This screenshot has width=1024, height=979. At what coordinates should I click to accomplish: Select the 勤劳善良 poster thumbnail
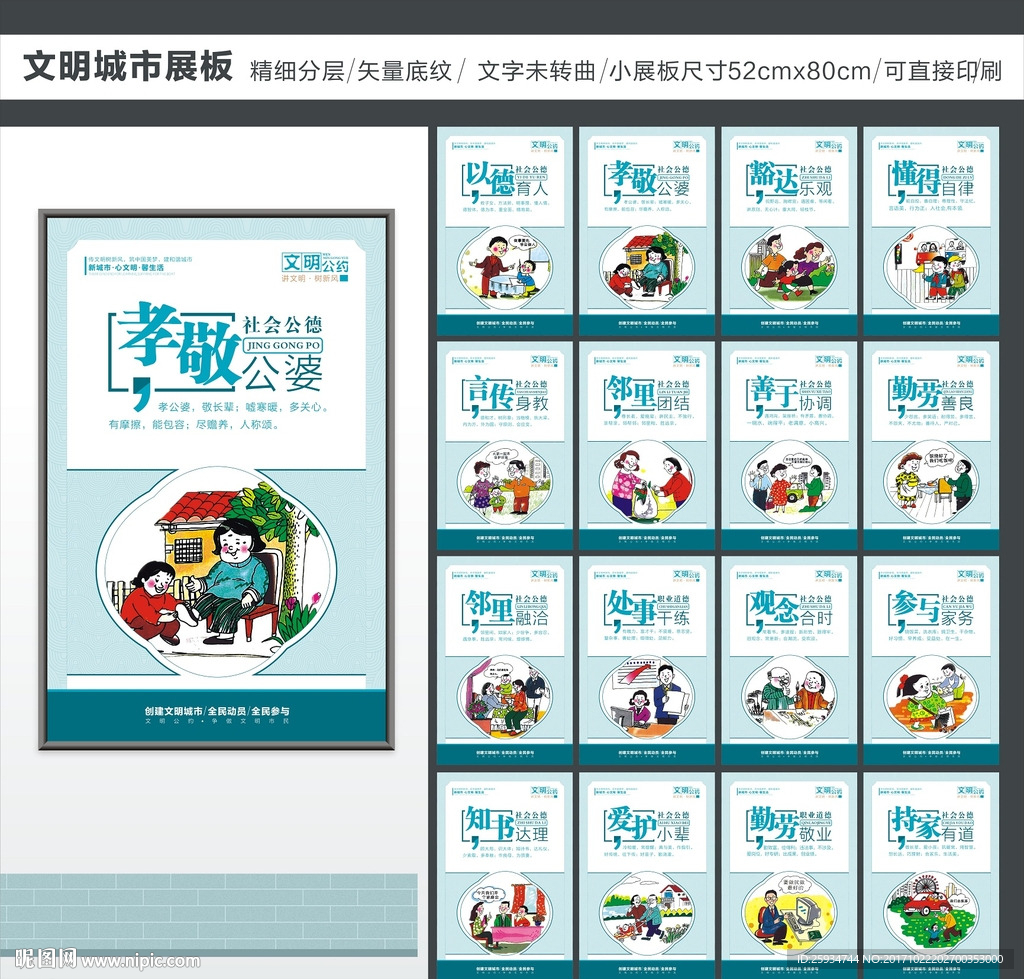click(931, 445)
